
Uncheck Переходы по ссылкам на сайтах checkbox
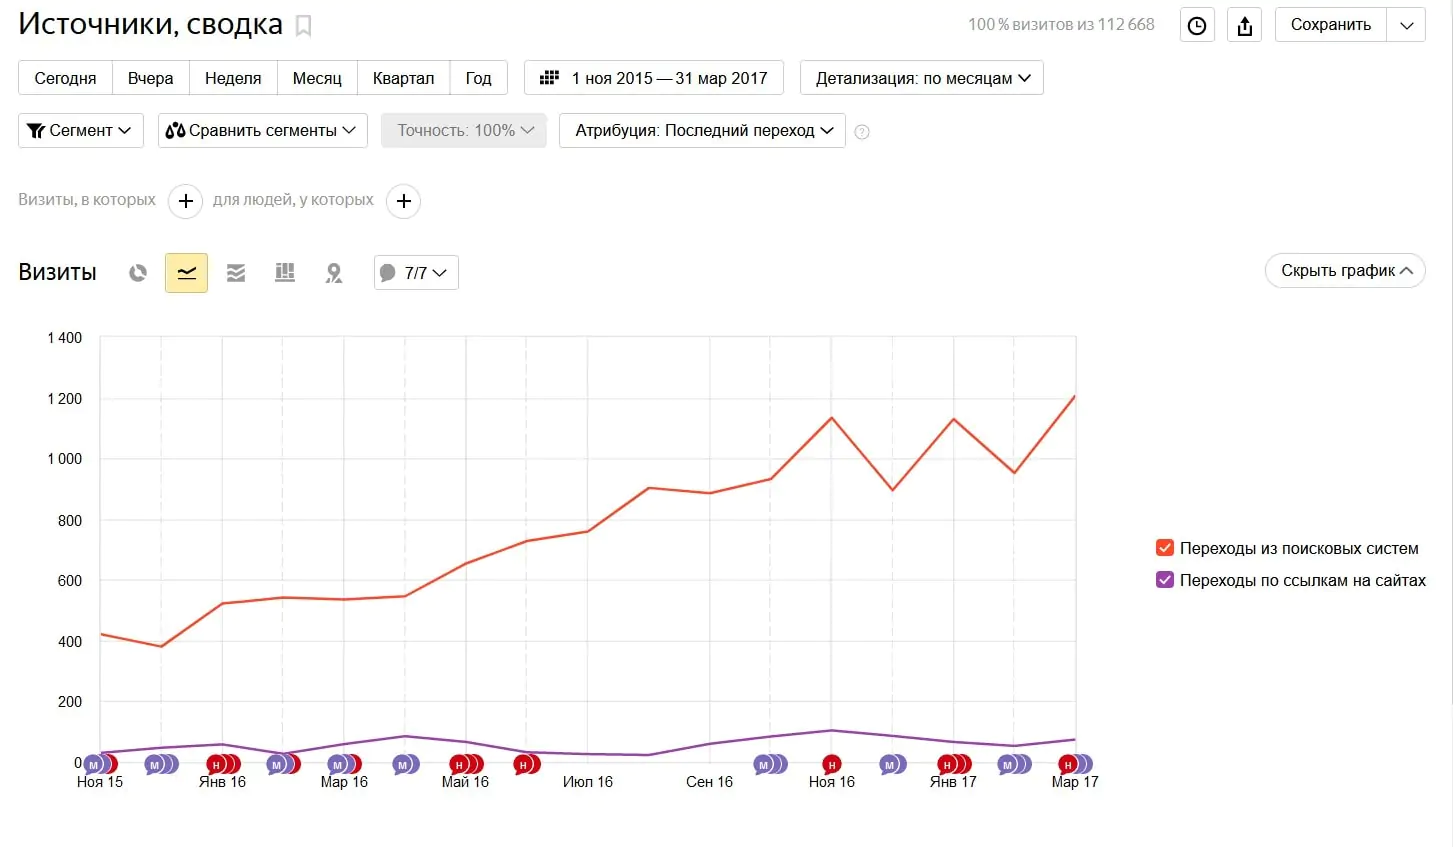tap(1164, 580)
